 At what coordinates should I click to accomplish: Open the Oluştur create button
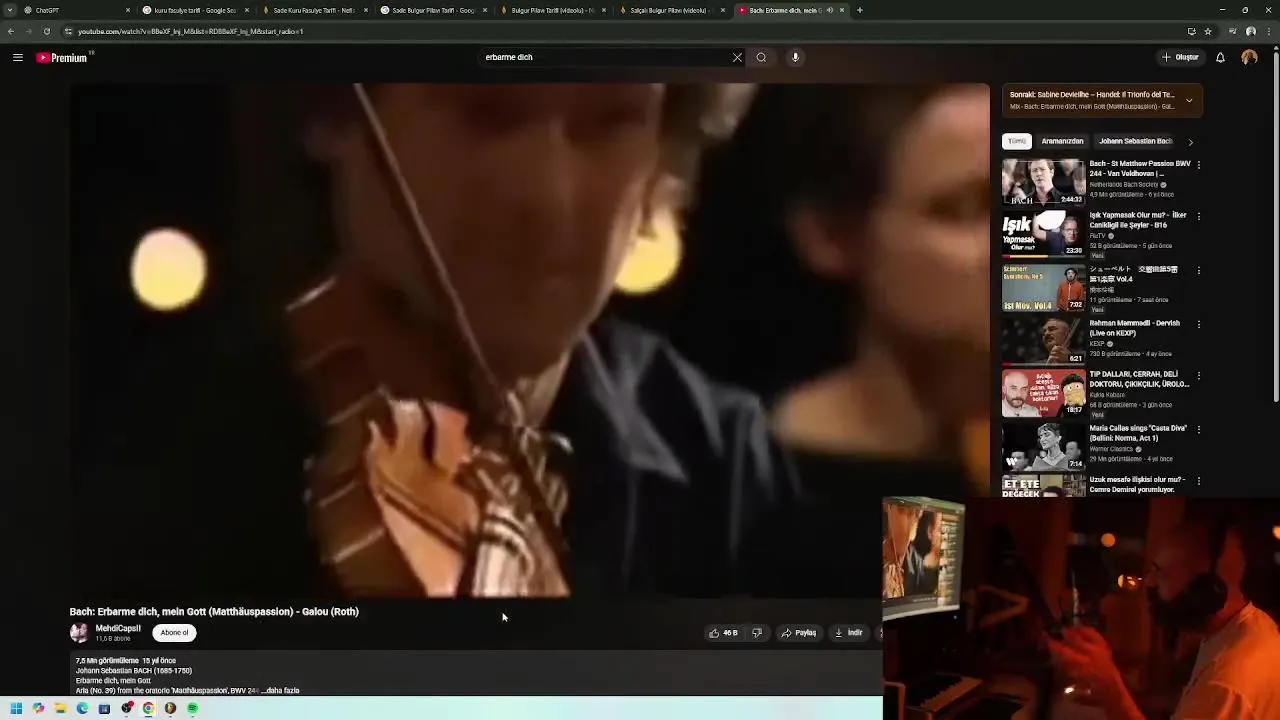tap(1180, 57)
